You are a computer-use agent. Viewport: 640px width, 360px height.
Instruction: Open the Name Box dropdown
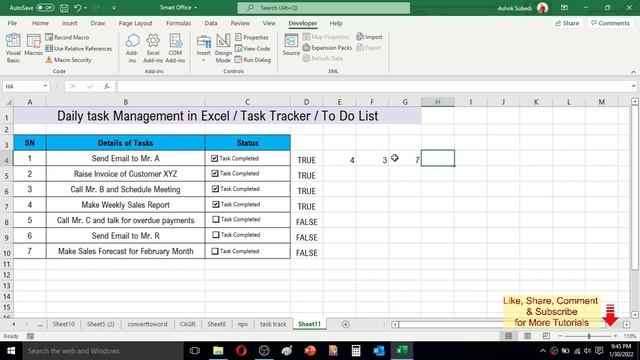(45, 86)
